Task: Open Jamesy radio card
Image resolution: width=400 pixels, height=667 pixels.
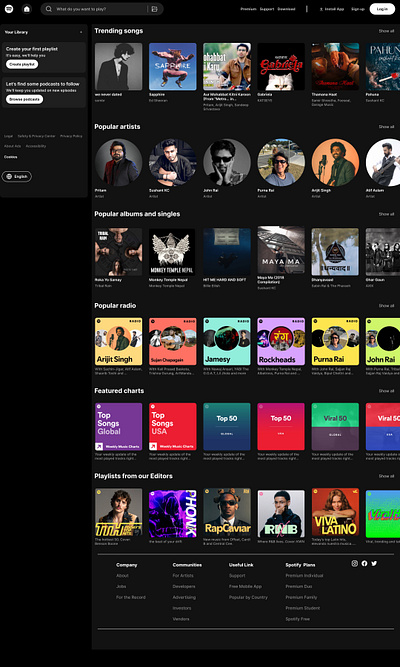Action: point(227,341)
